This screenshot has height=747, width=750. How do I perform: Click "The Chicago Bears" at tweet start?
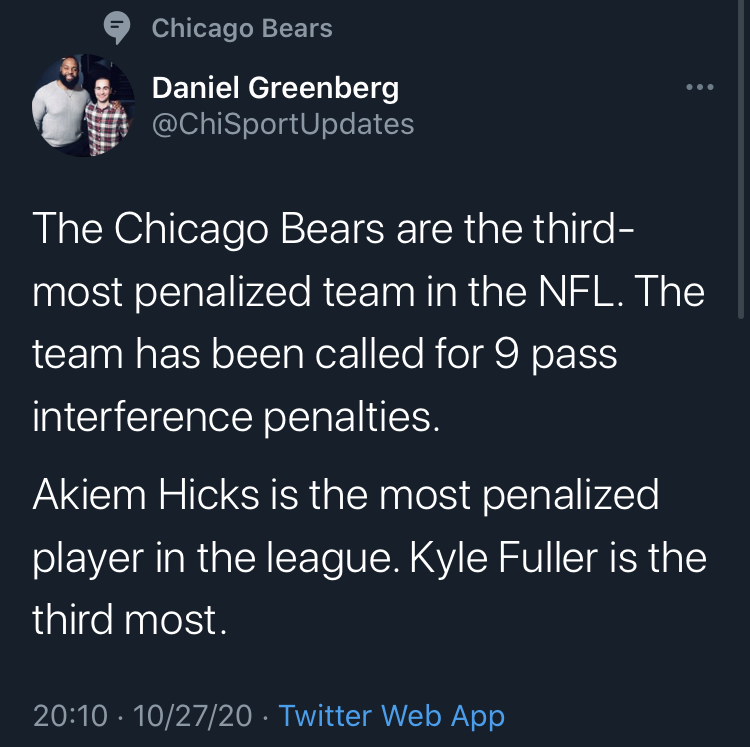[208, 230]
